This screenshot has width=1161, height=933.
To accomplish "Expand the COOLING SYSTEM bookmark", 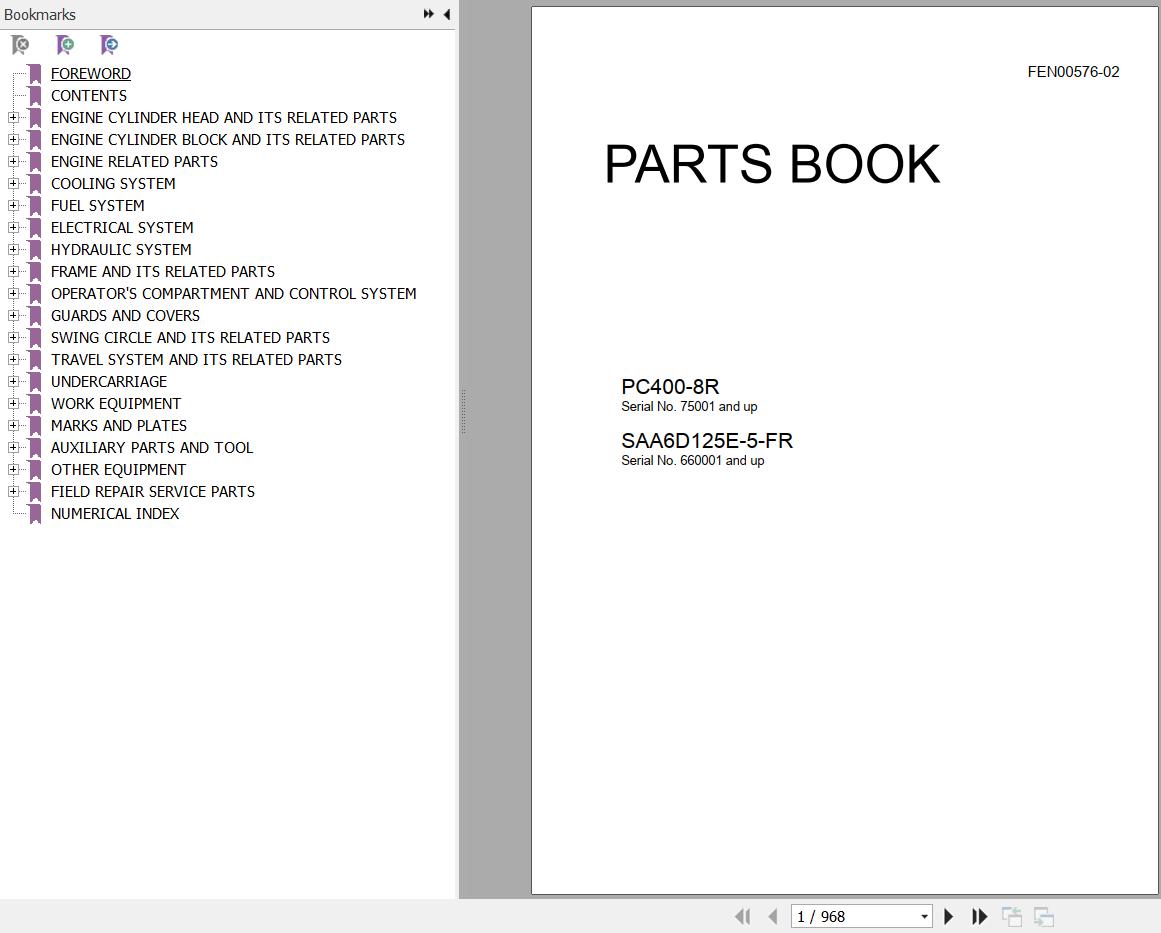I will [13, 184].
